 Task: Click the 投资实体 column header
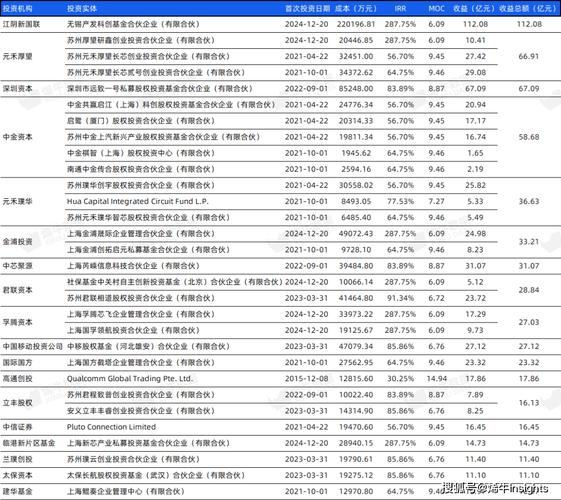(82, 8)
